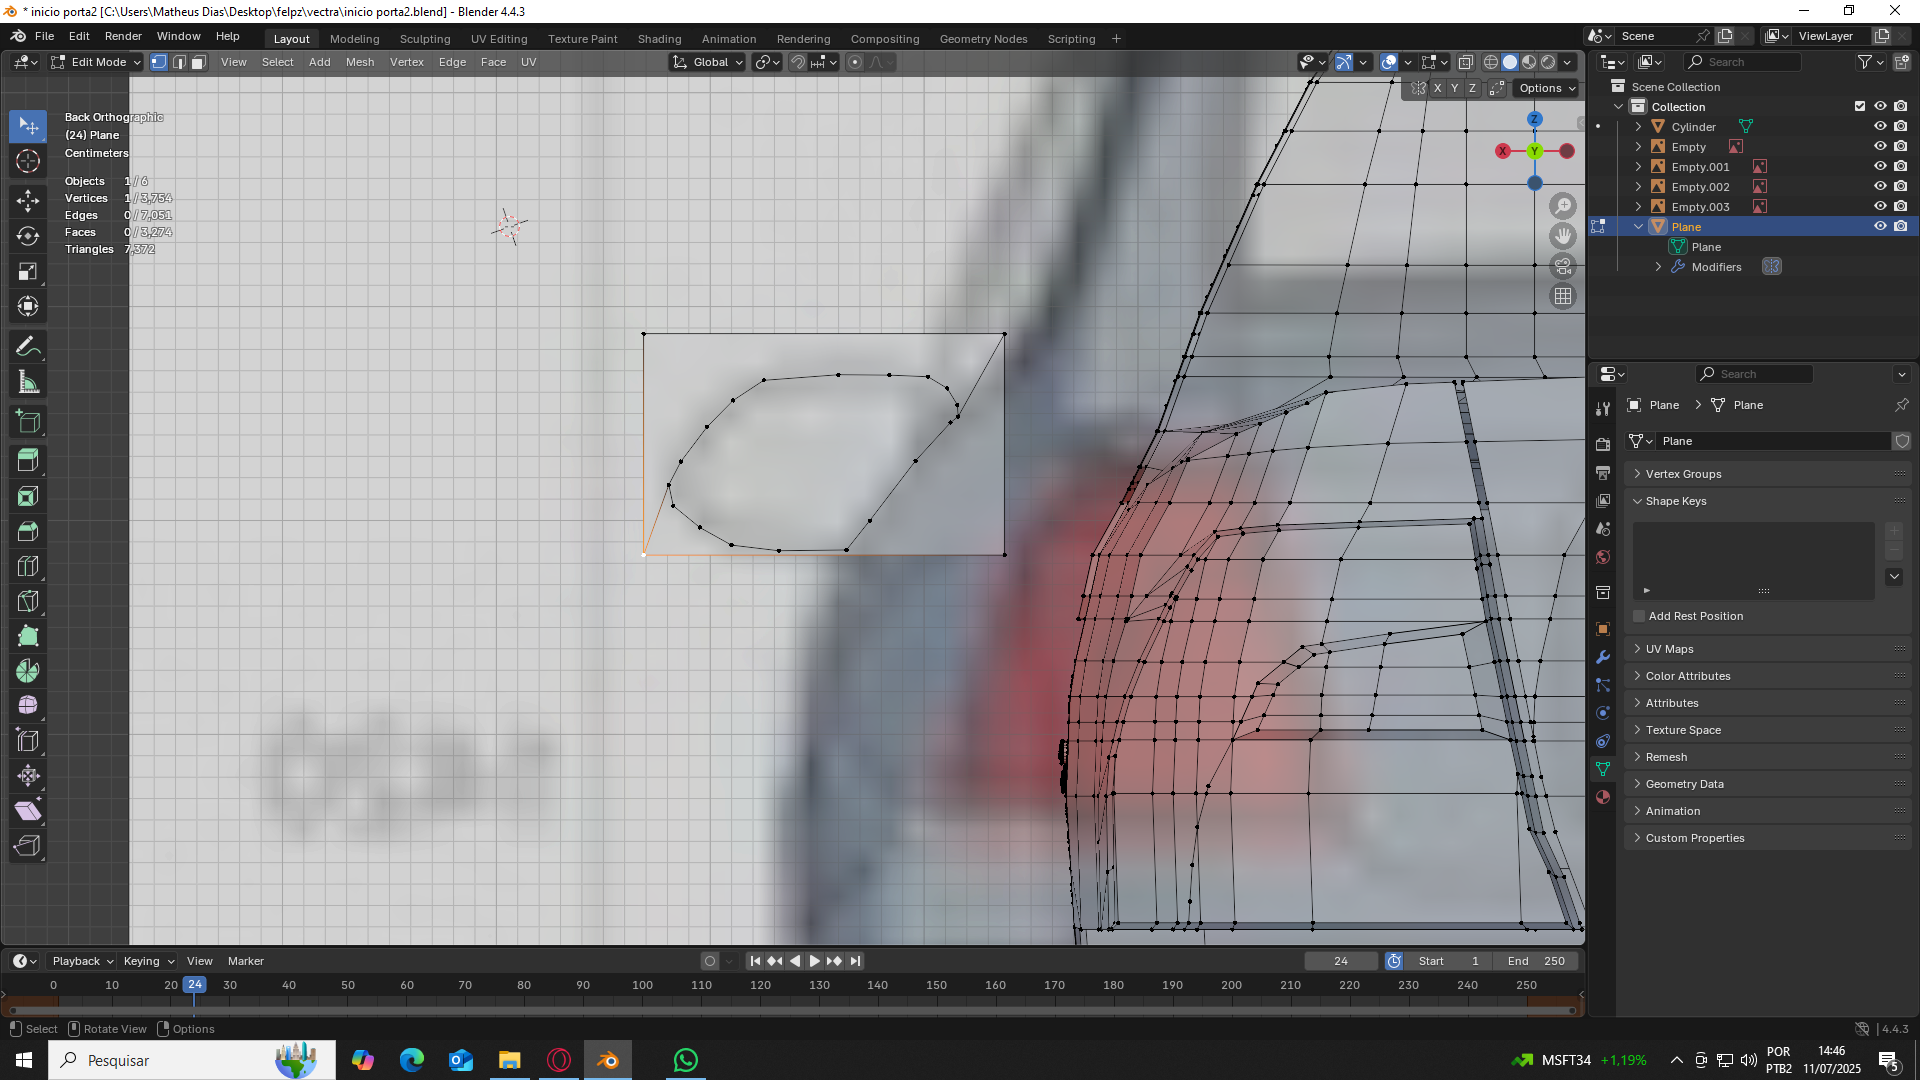Click the Toggle X-Ray icon

point(1465,62)
